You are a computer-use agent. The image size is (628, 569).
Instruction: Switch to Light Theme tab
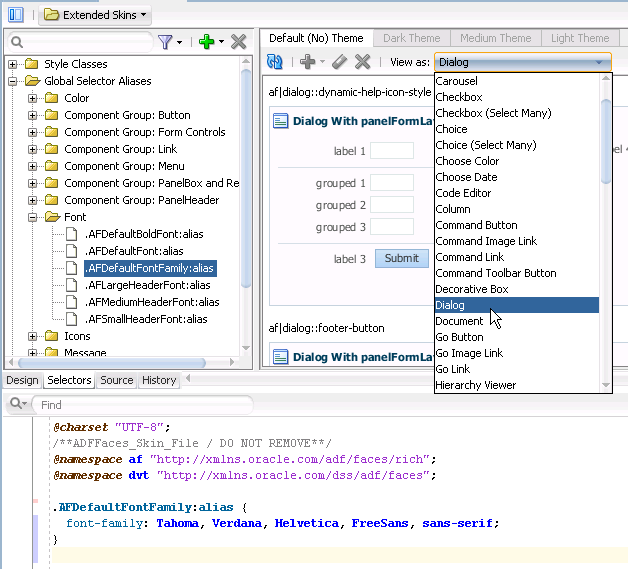580,38
